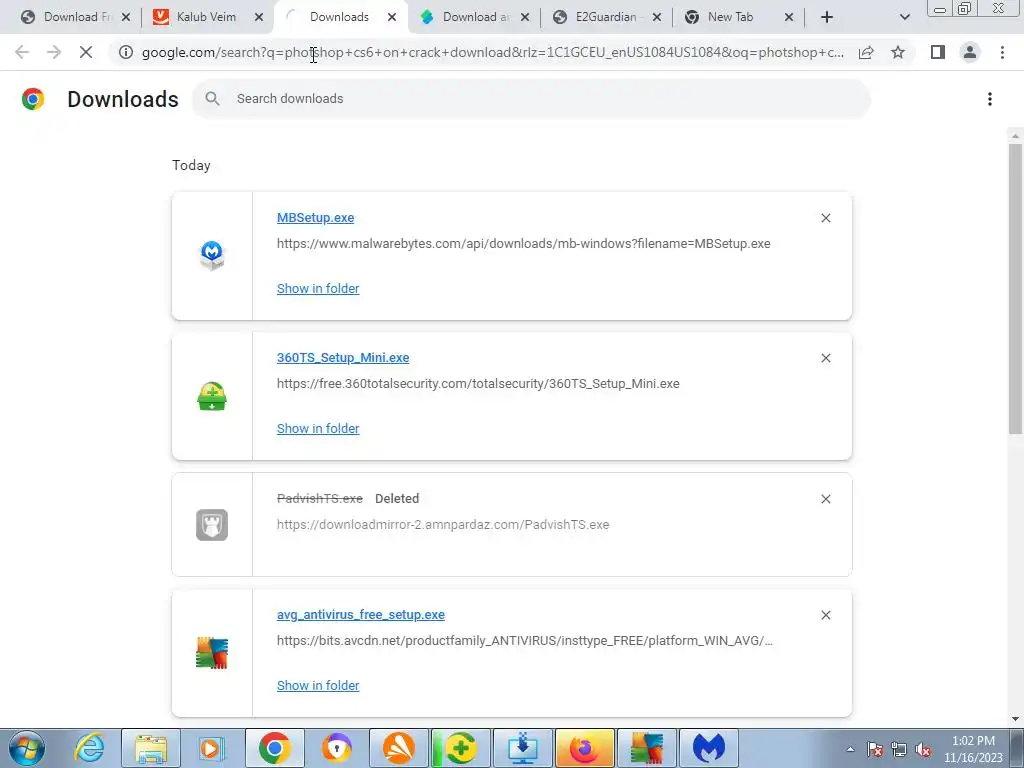Open the Downloads page more actions menu
The image size is (1024, 768).
pyautogui.click(x=989, y=99)
